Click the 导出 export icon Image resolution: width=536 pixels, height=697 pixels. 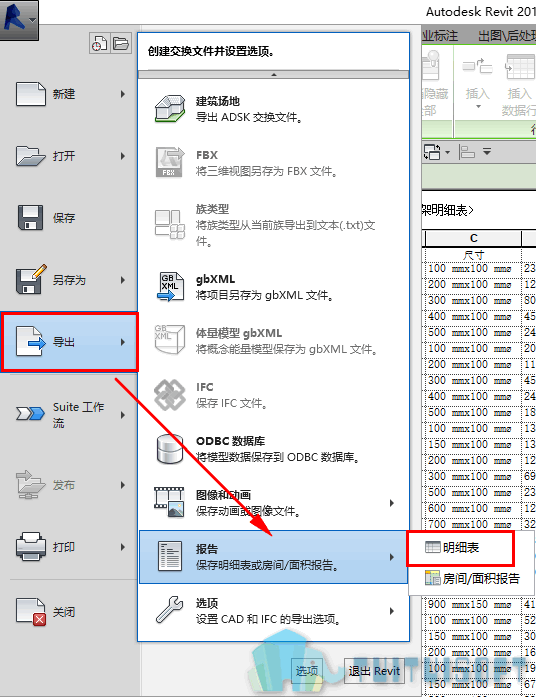pos(31,342)
